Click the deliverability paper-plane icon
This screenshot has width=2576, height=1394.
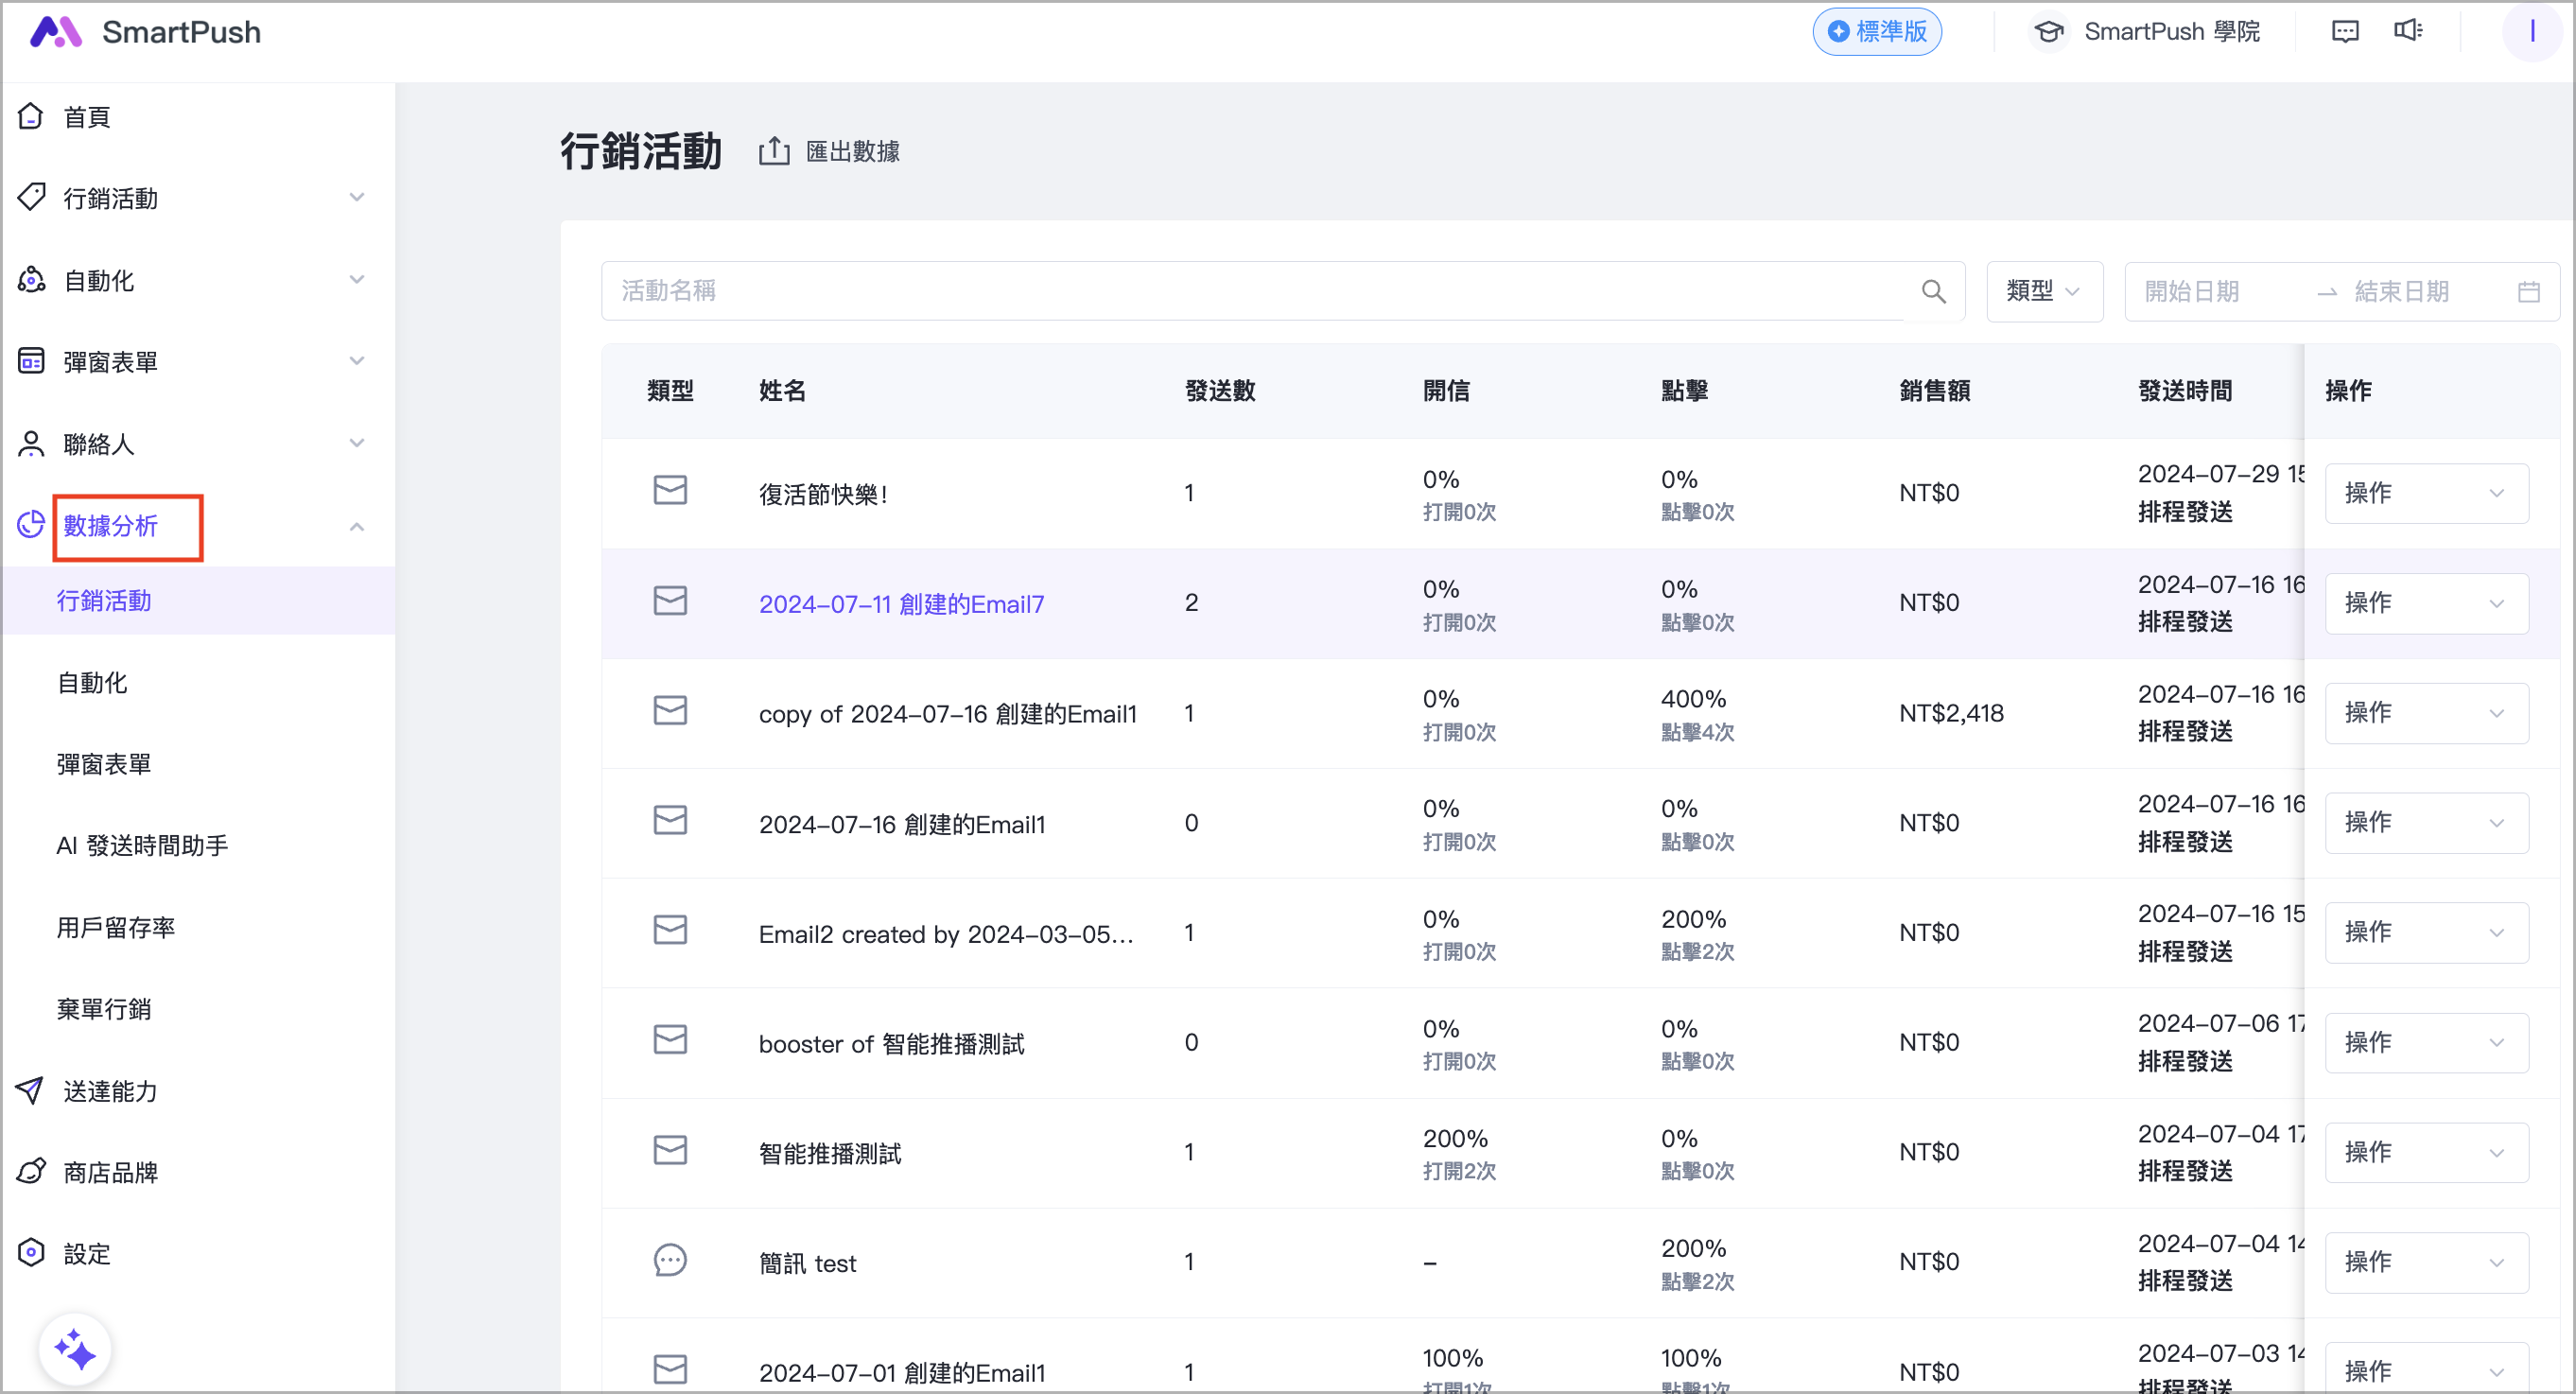[31, 1090]
